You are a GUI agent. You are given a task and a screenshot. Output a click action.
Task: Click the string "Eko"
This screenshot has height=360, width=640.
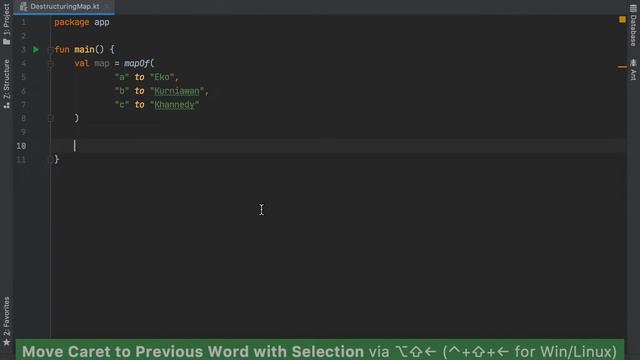(x=162, y=77)
